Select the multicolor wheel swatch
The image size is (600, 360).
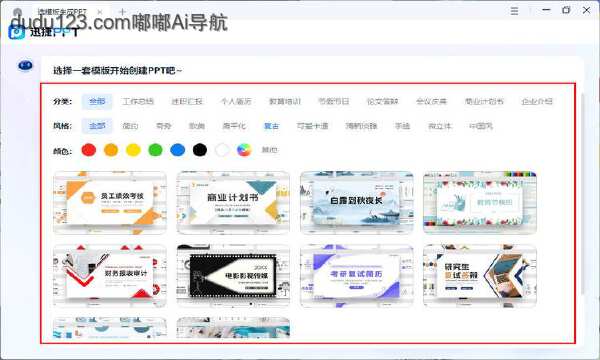[244, 150]
